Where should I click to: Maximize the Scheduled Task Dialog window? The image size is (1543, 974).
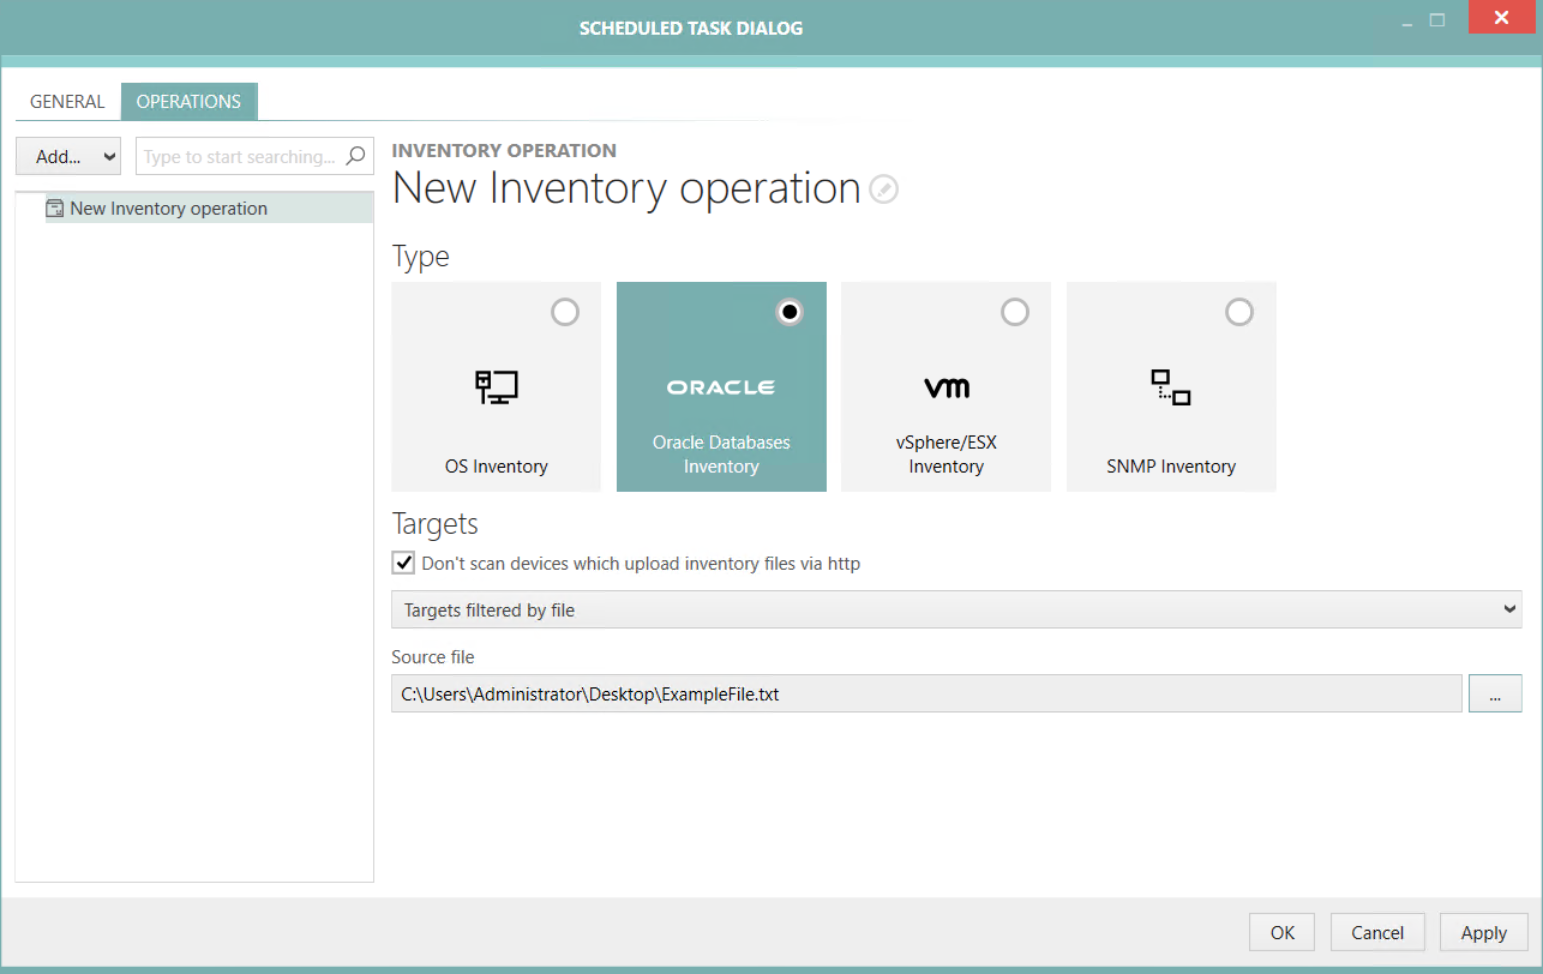1437,19
